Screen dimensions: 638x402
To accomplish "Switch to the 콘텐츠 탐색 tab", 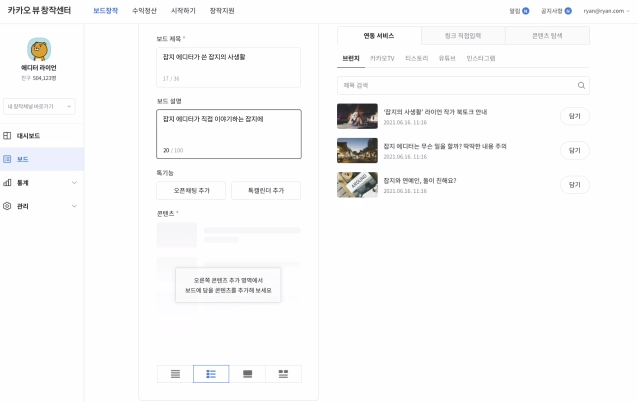I will (547, 36).
